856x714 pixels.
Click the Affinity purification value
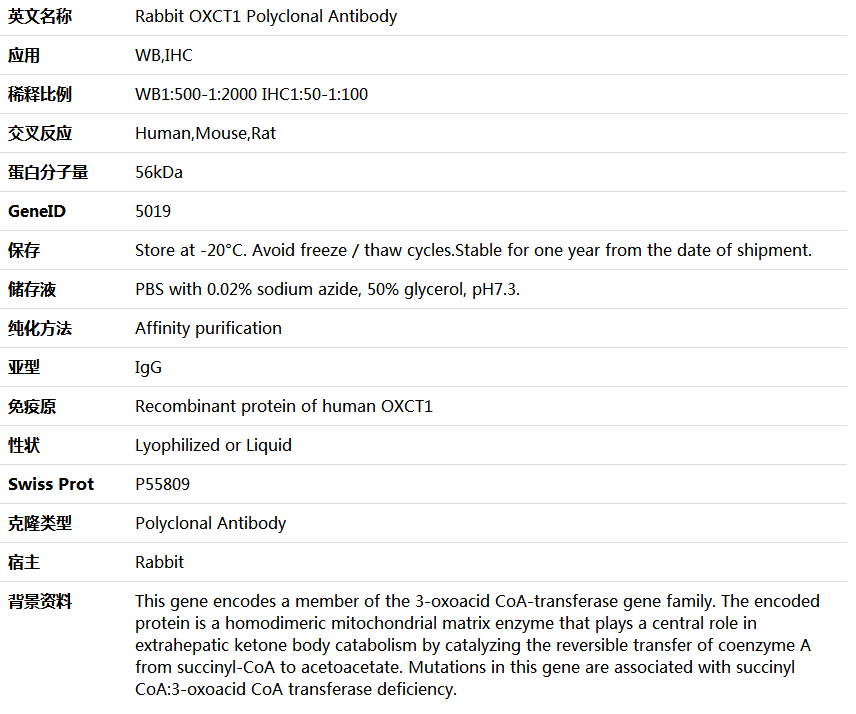click(208, 329)
